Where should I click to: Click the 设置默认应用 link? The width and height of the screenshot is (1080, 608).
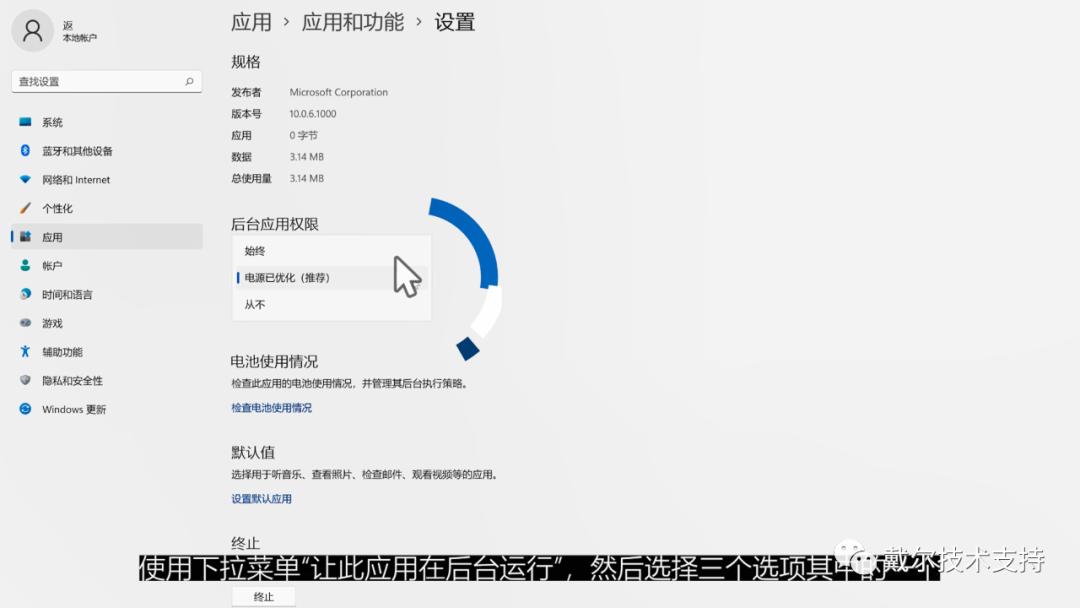pos(261,497)
